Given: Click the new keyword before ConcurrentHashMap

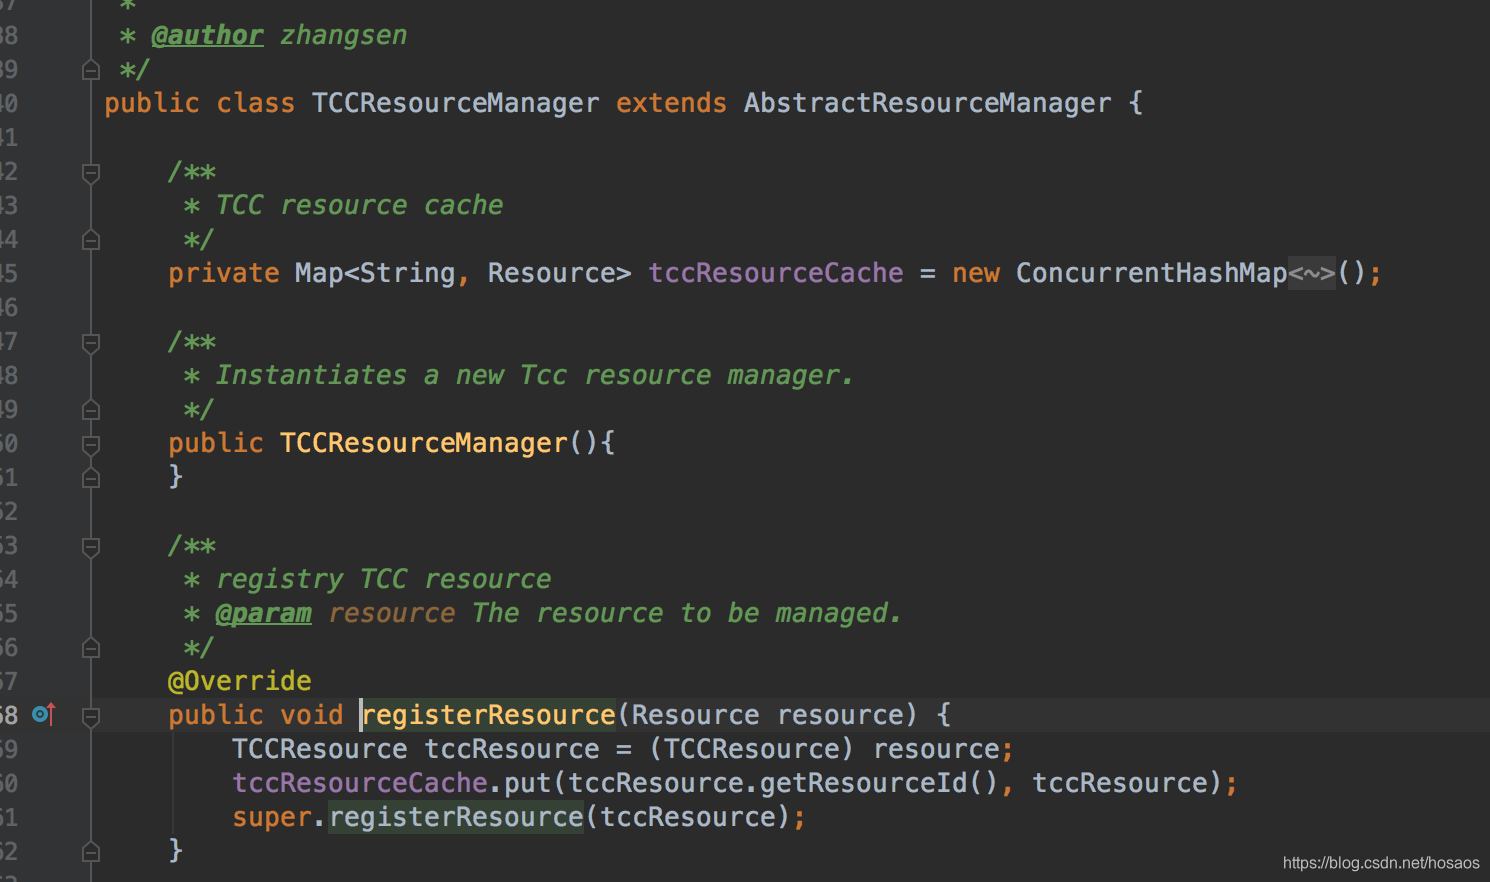Looking at the screenshot, I should [975, 273].
